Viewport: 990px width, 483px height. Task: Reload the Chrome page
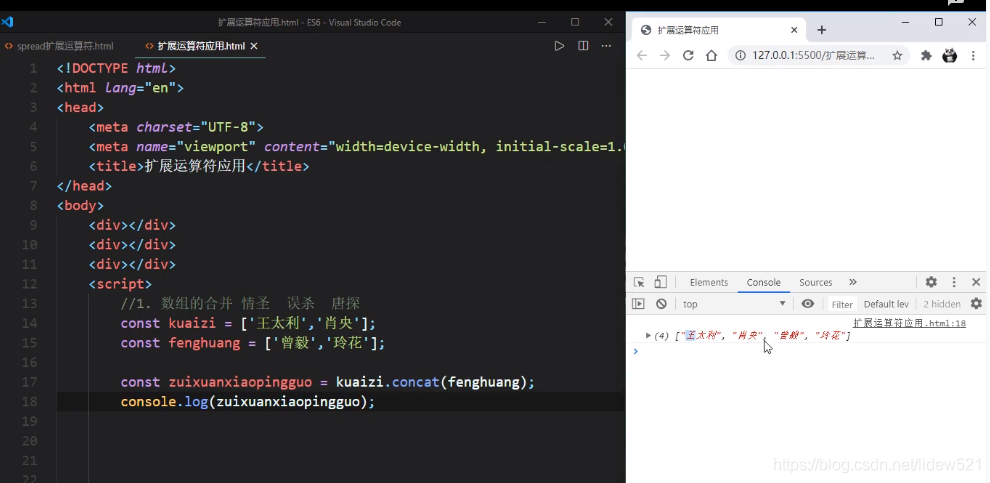(688, 56)
